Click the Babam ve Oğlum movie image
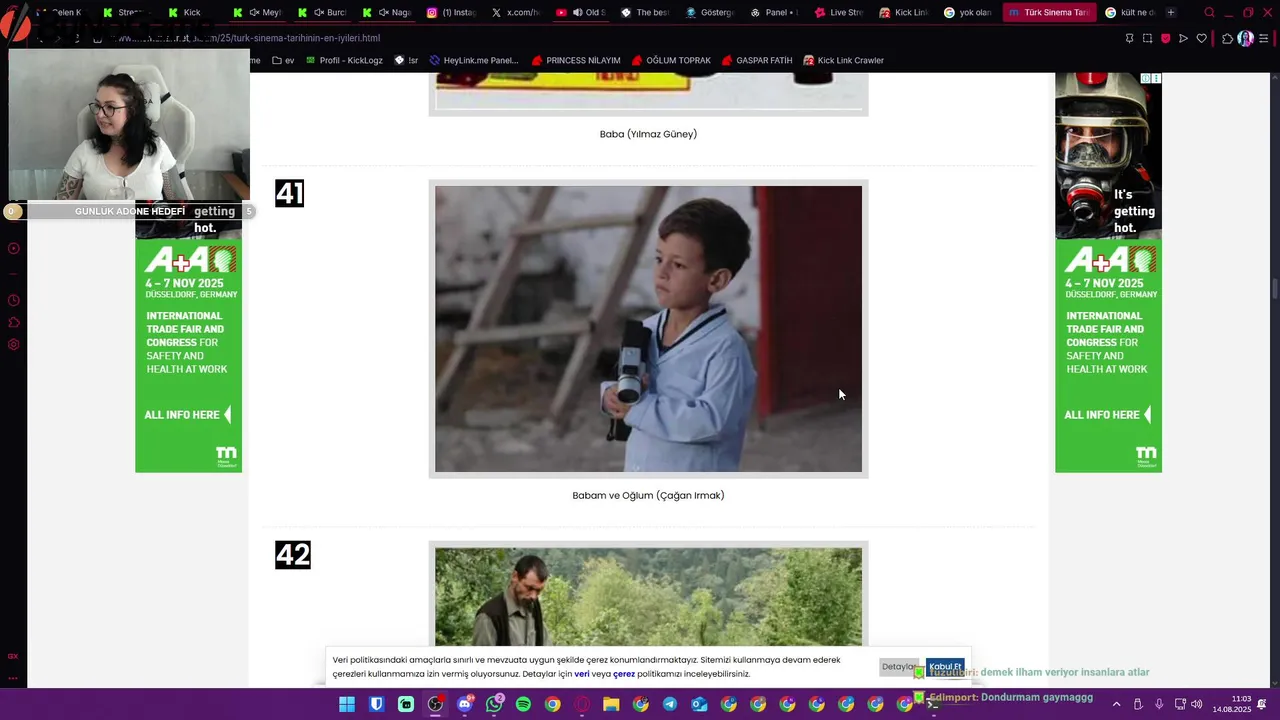This screenshot has height=720, width=1280. click(648, 329)
